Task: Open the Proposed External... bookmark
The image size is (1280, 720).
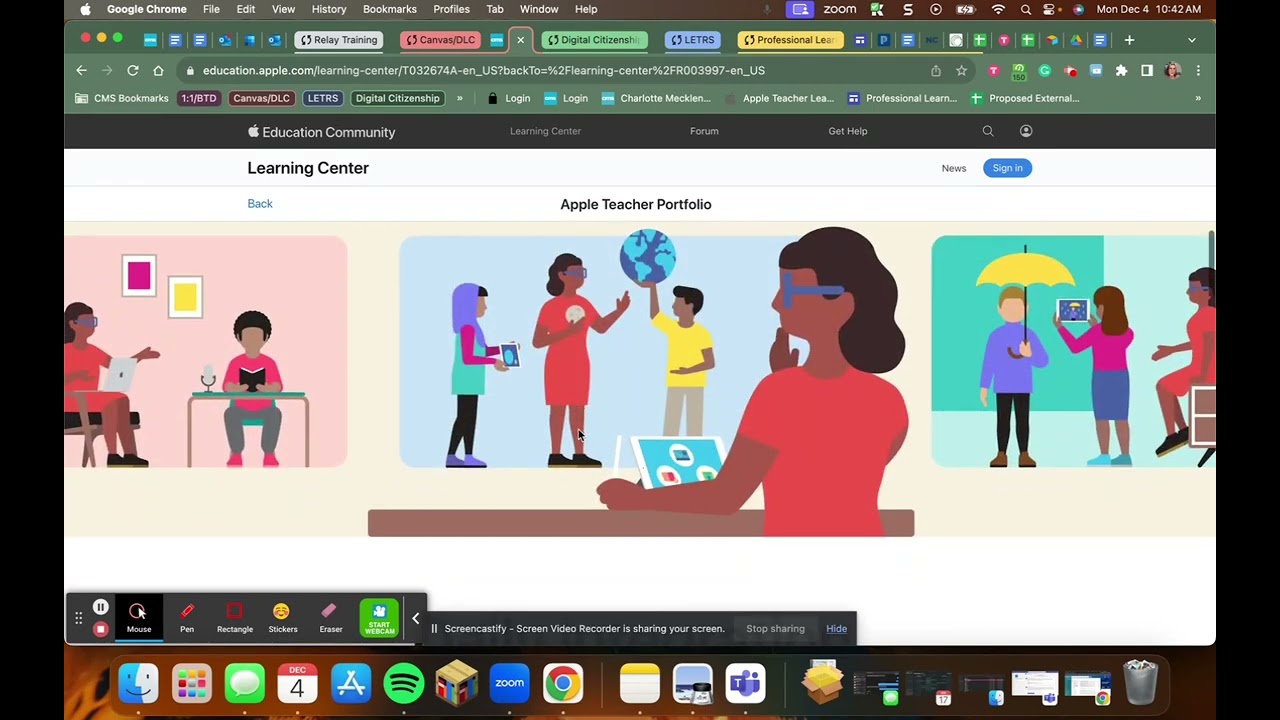Action: (x=1025, y=98)
